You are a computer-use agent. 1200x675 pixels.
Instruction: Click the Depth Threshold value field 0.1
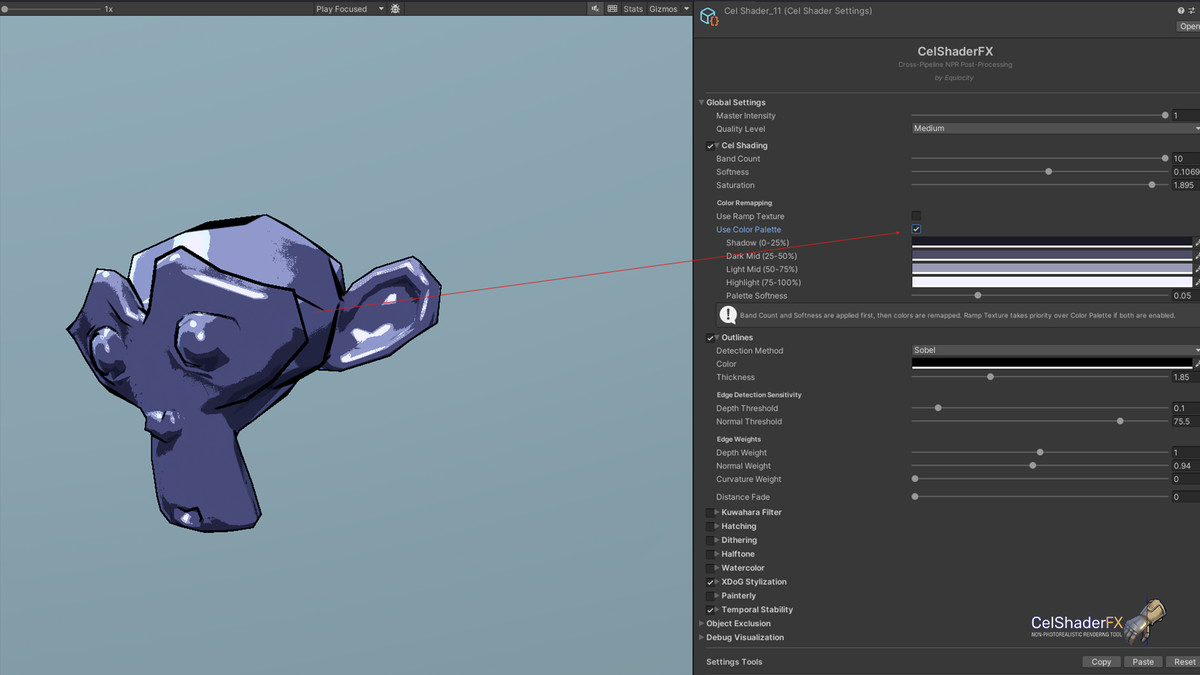[x=1186, y=408]
